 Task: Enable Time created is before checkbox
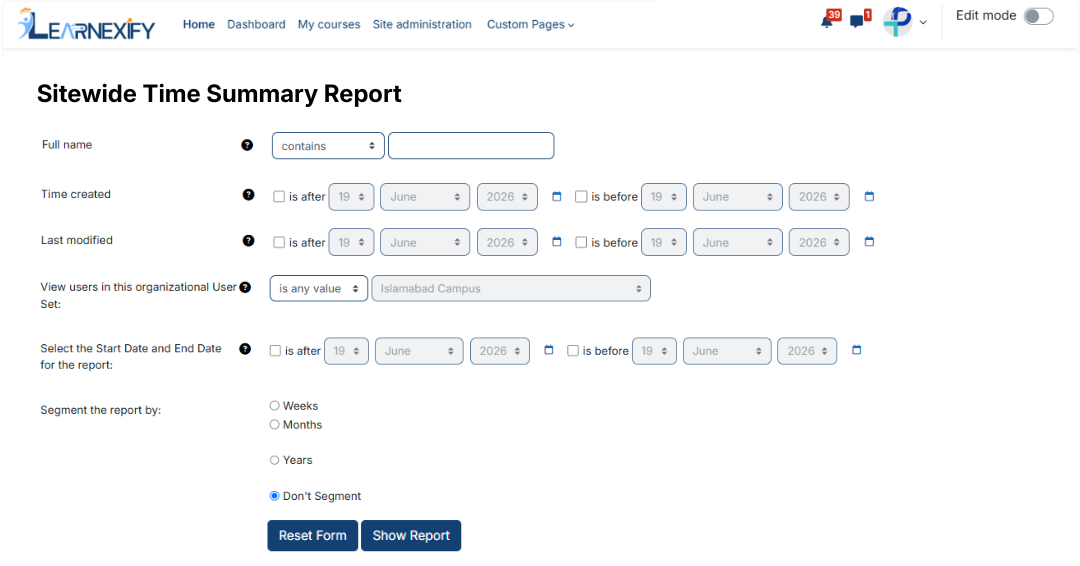(x=581, y=197)
